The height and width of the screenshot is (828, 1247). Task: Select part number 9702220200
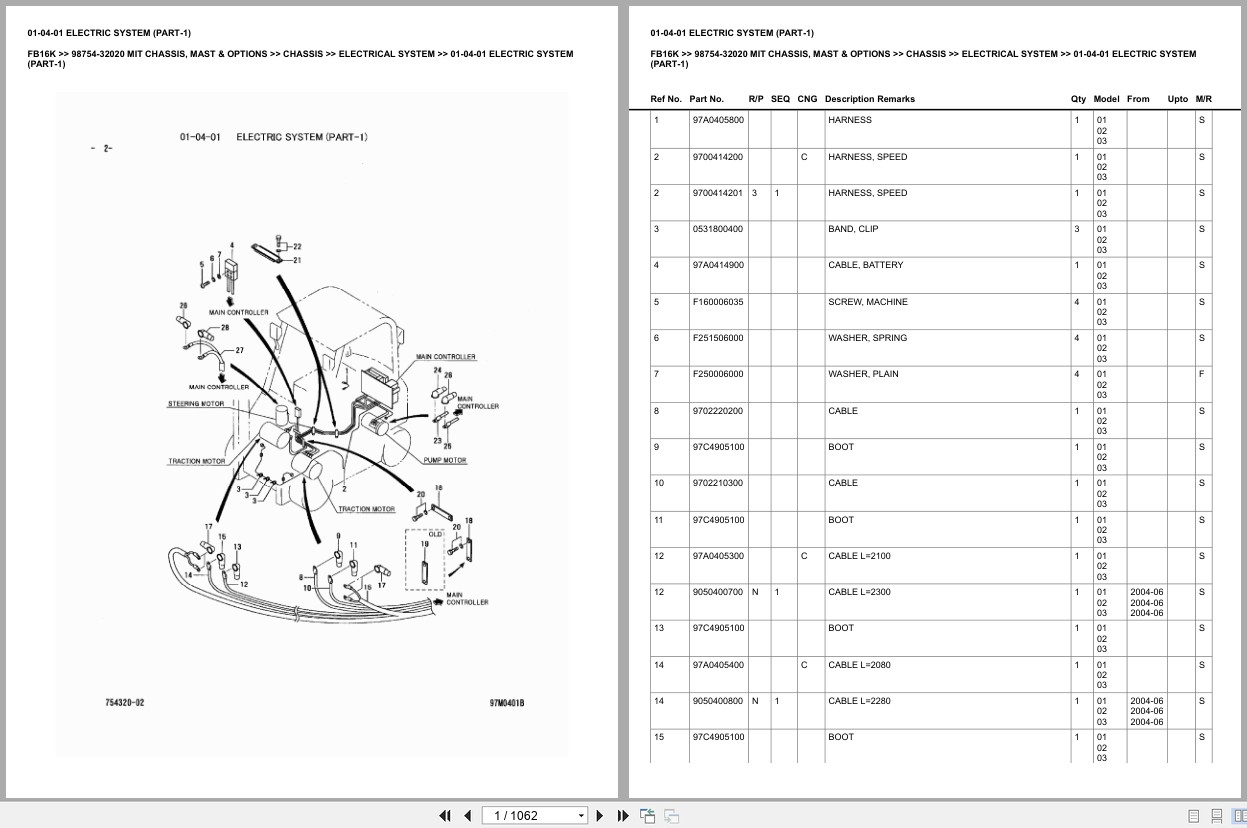pos(718,411)
